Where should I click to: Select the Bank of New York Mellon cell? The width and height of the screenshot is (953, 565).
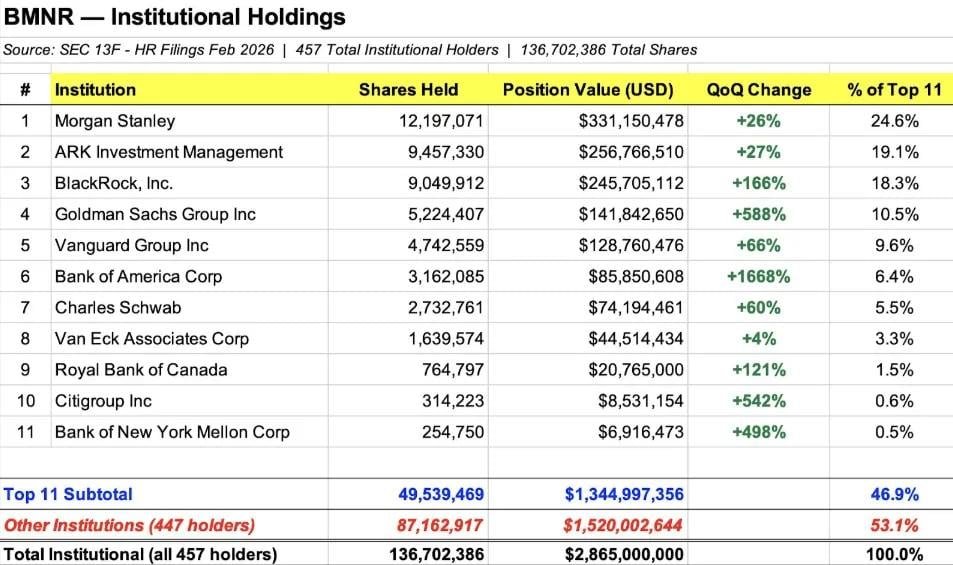point(172,432)
